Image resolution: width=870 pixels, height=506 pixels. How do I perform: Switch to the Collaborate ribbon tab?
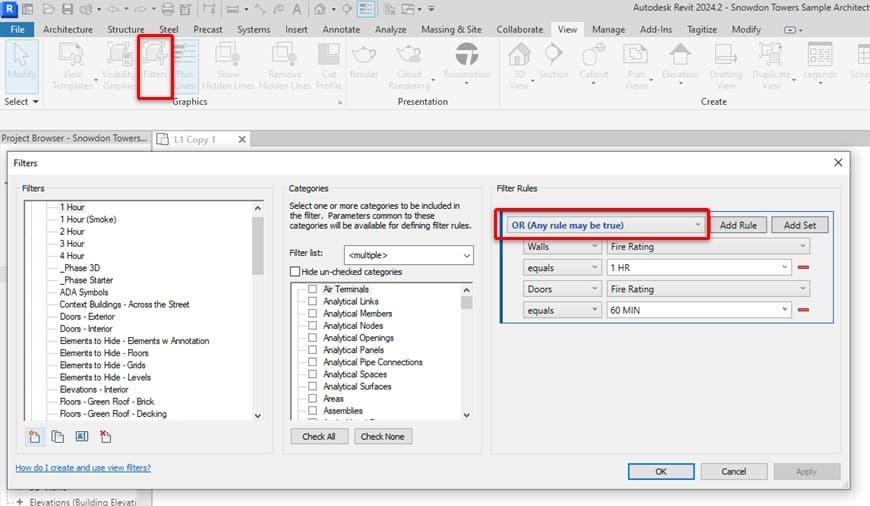(x=519, y=29)
